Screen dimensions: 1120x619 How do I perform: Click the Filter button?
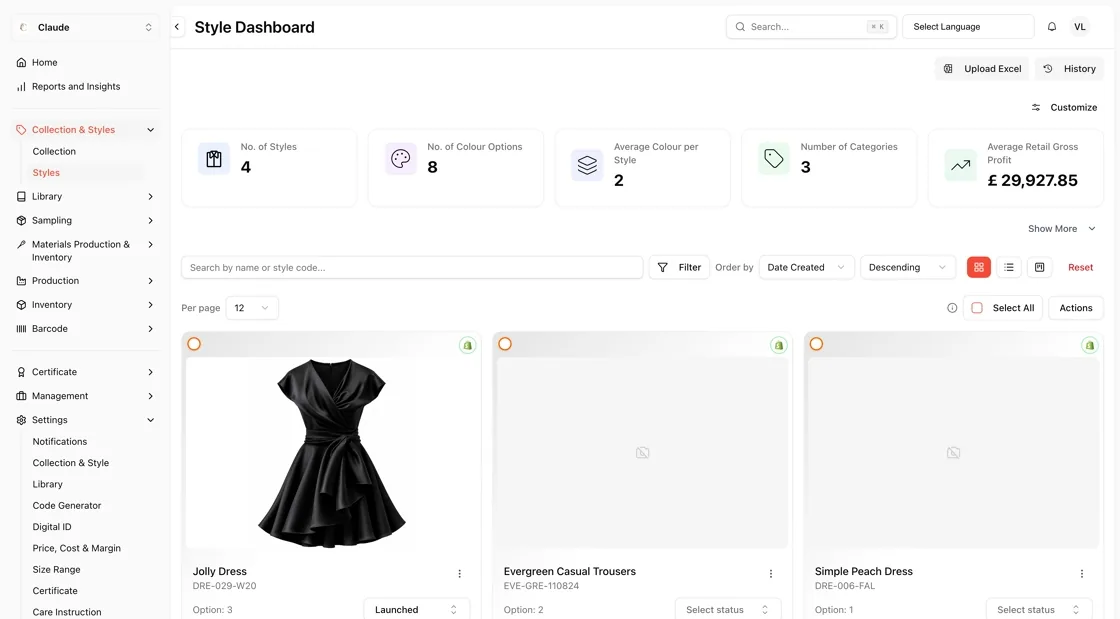(679, 267)
